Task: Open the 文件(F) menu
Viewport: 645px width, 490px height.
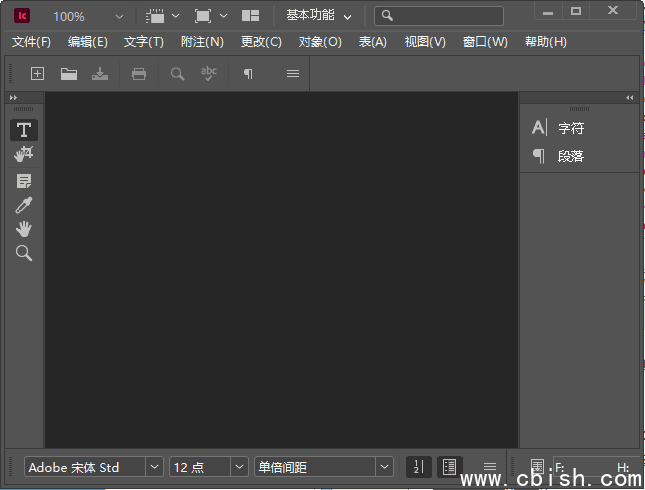Action: point(31,42)
